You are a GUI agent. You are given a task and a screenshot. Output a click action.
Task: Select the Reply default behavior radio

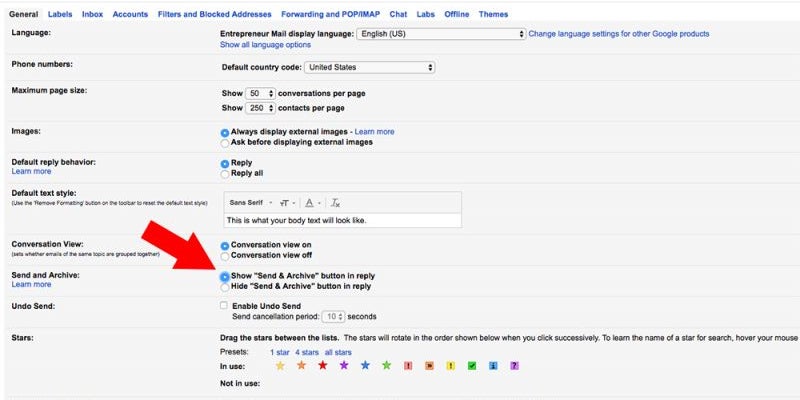pos(224,164)
